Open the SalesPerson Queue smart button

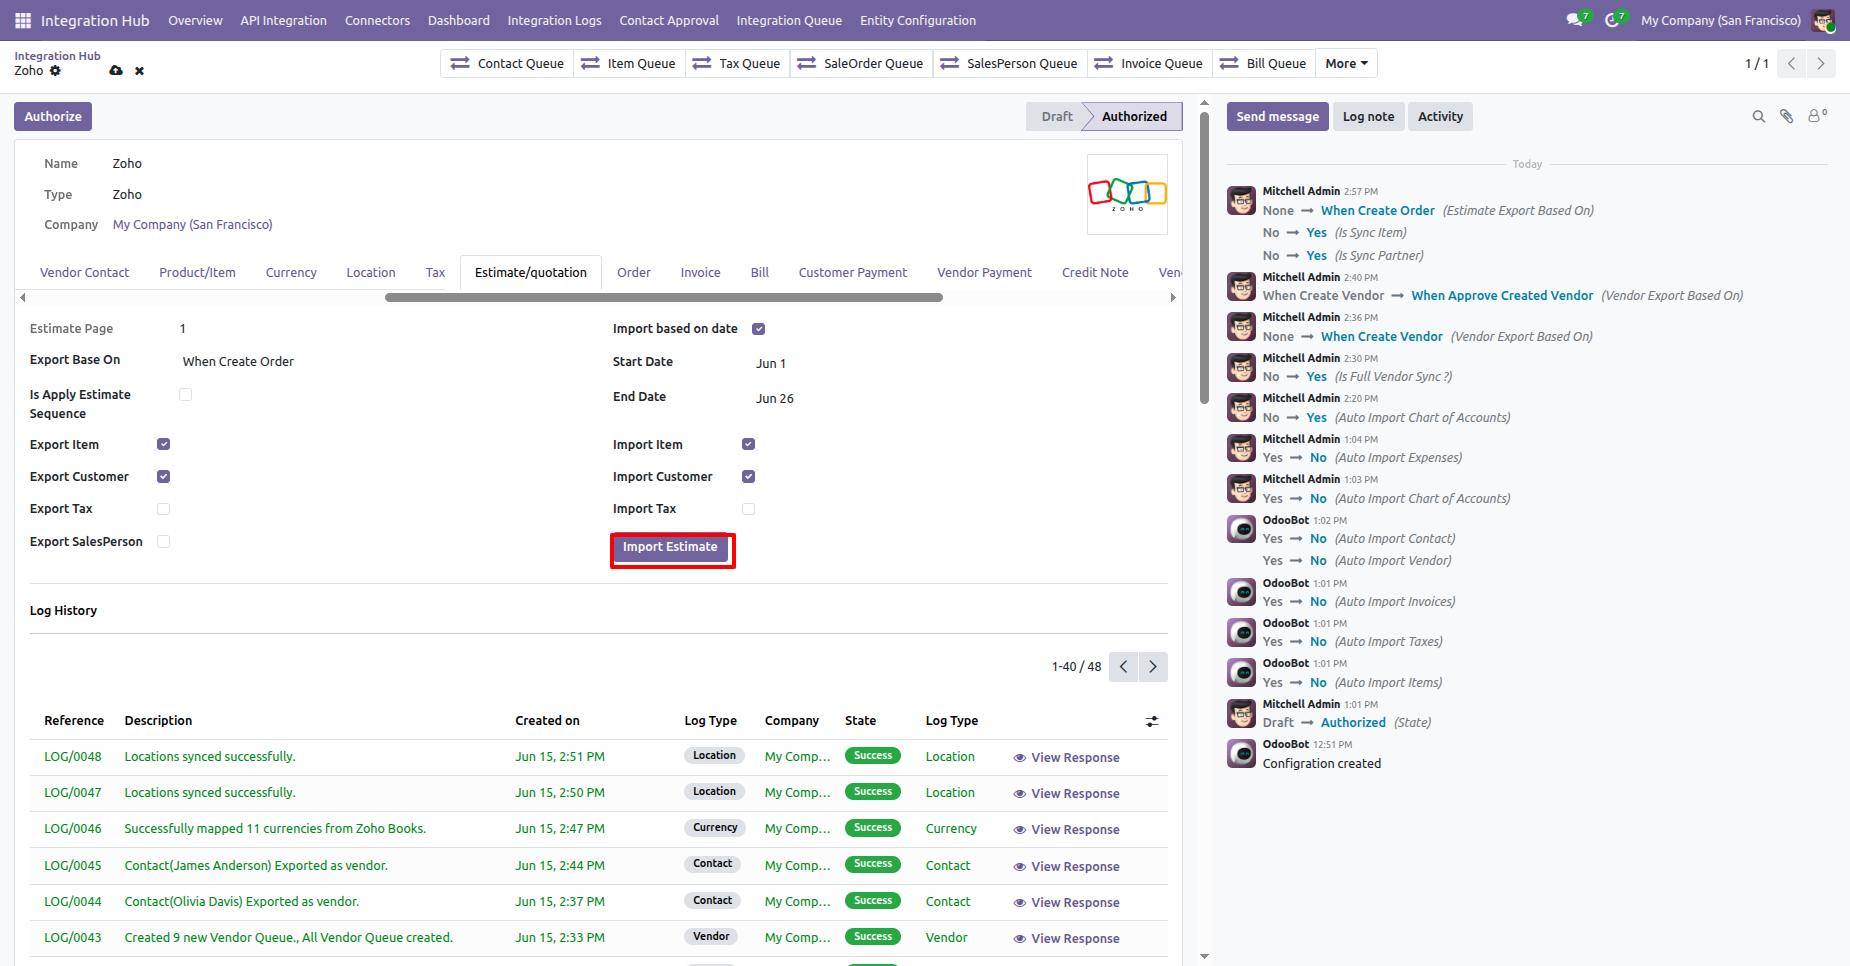pos(1009,64)
